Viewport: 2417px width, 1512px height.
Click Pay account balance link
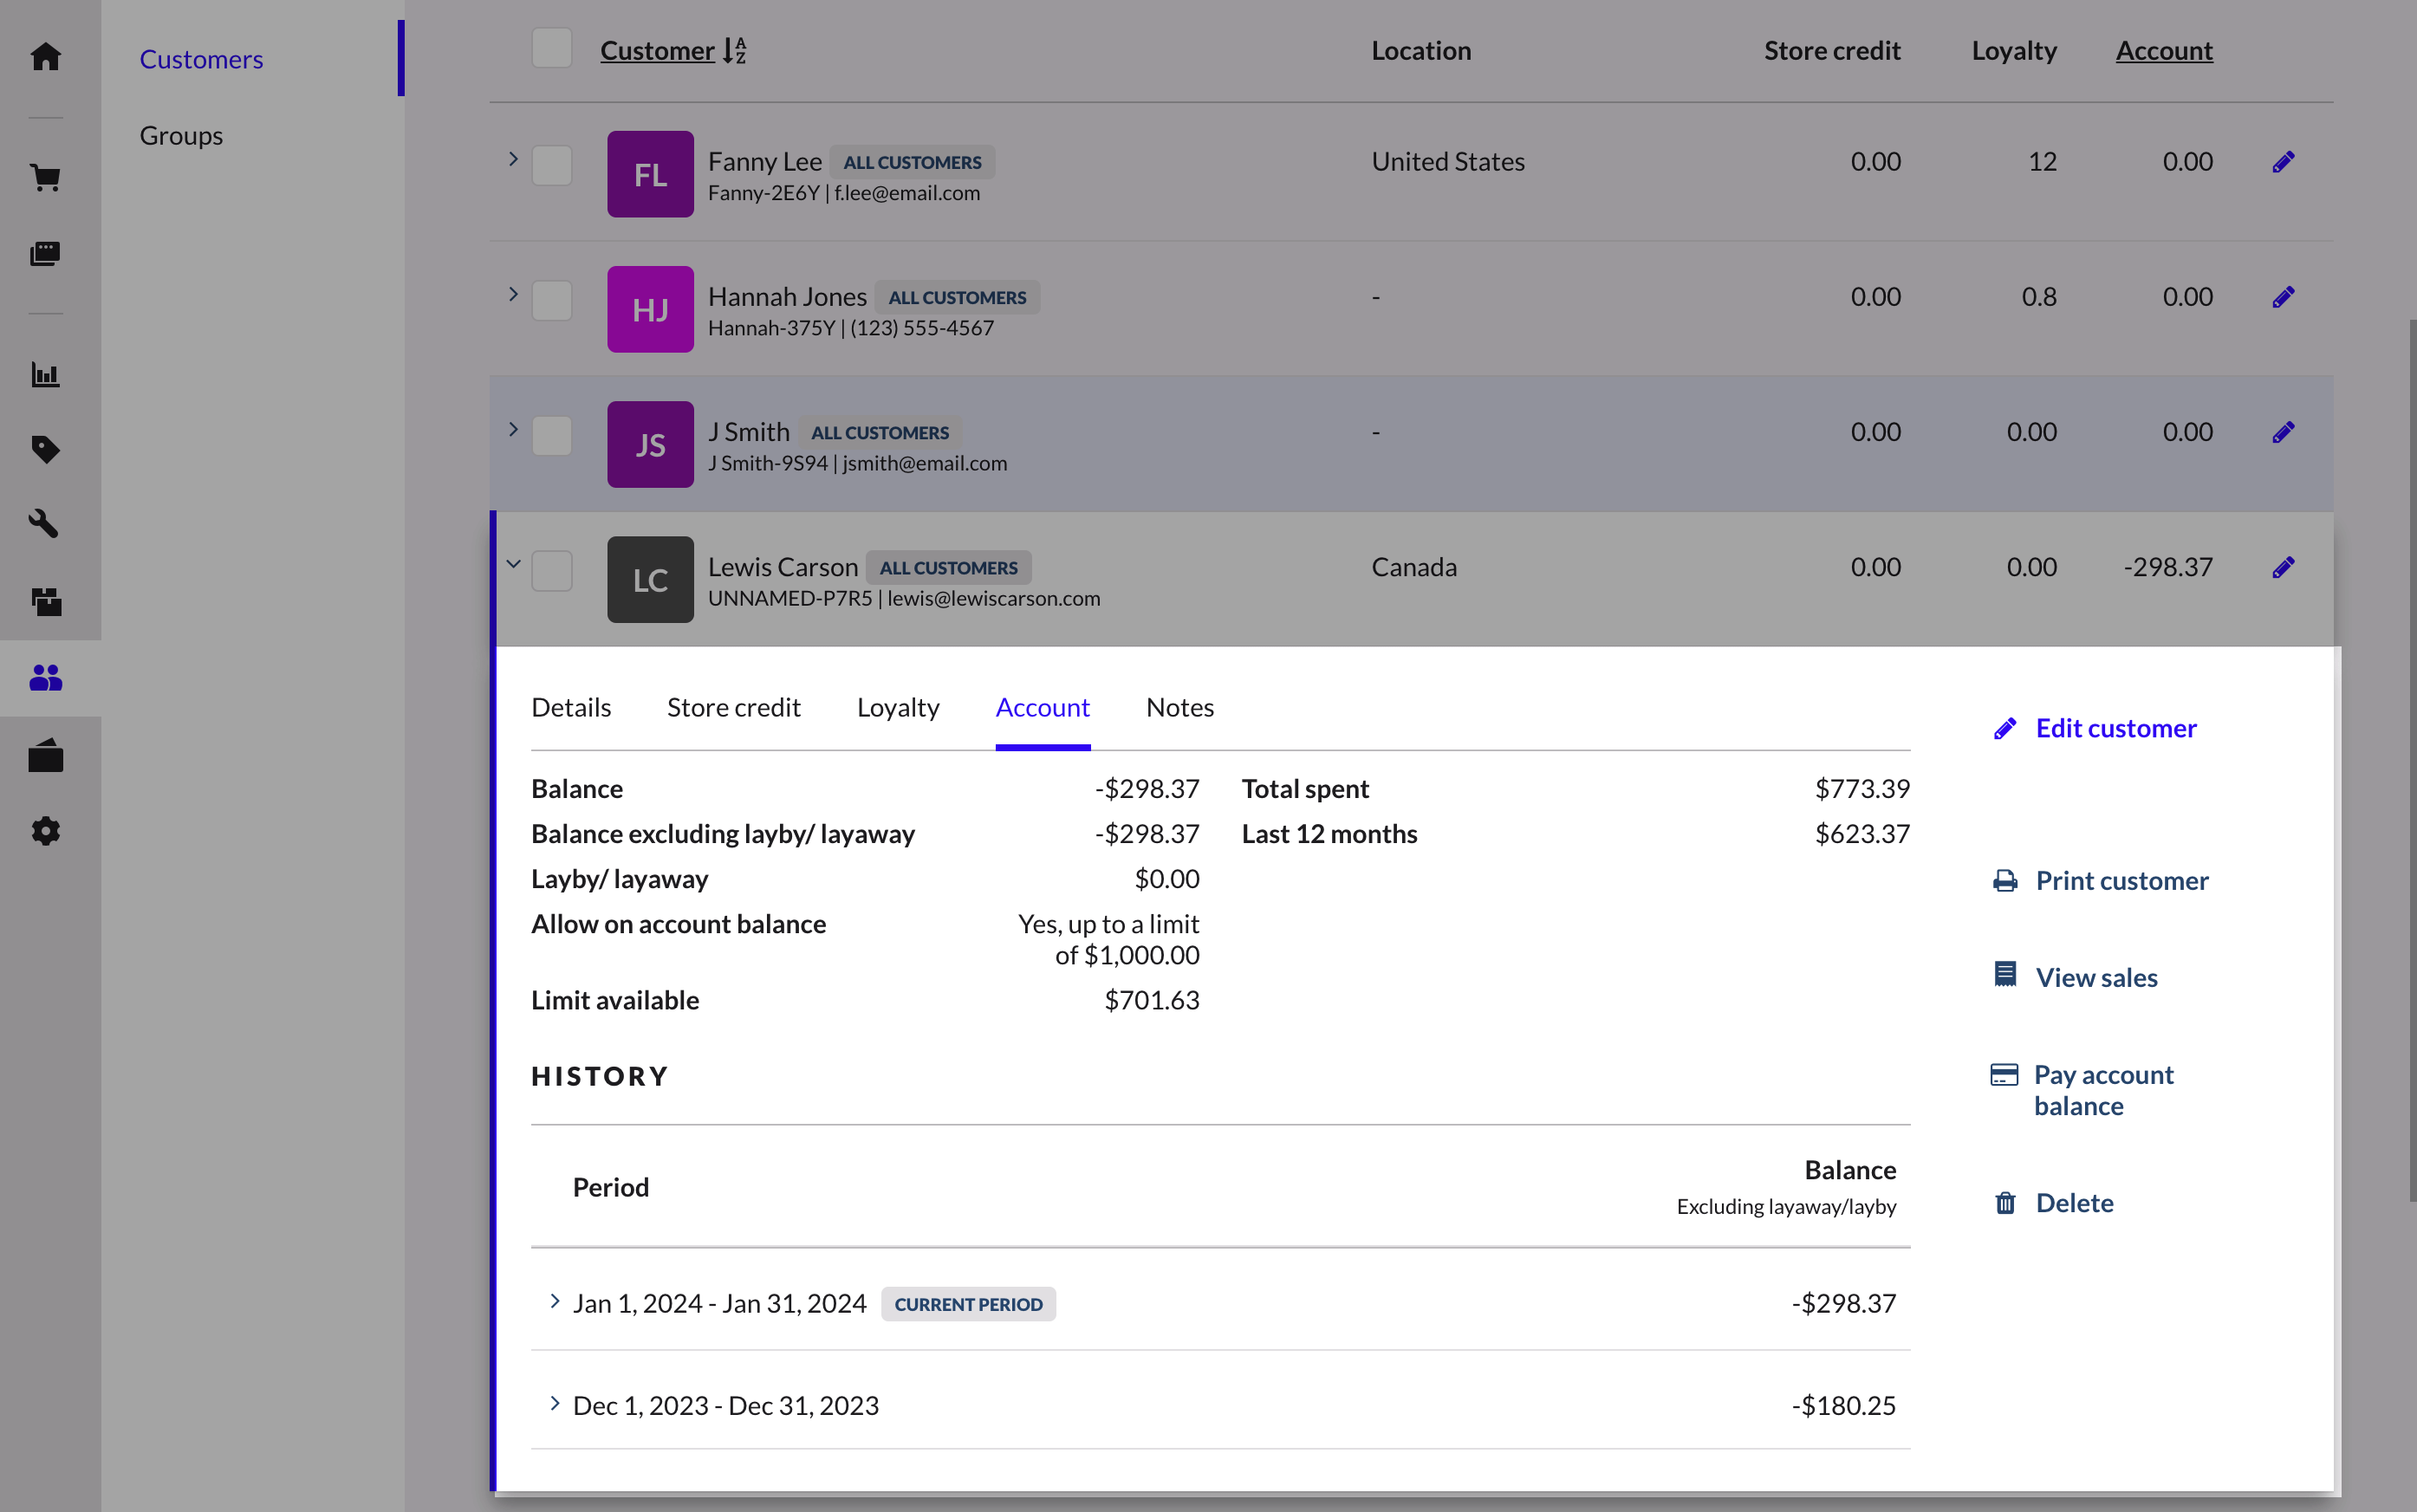point(2102,1090)
